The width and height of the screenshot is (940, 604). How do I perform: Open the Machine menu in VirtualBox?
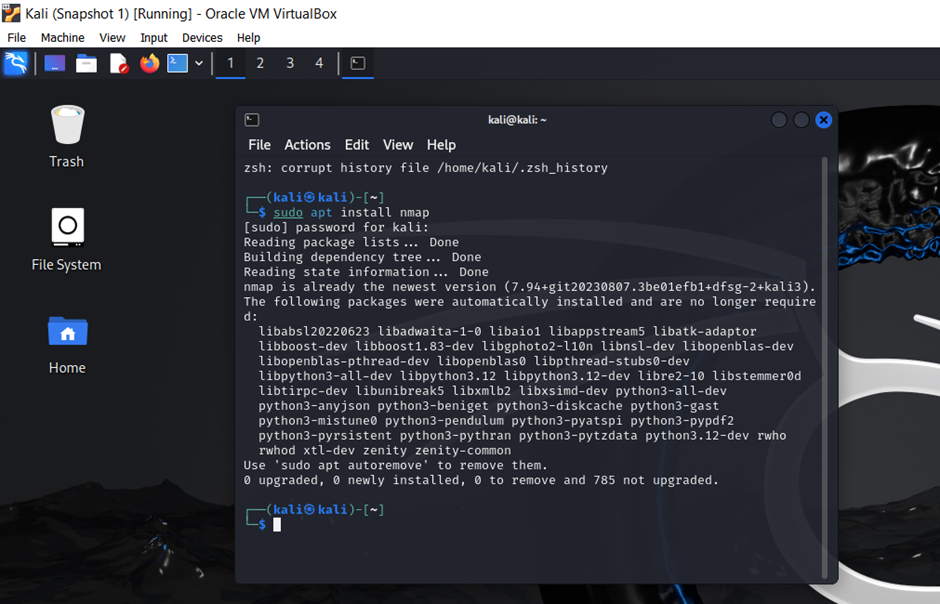coord(62,37)
